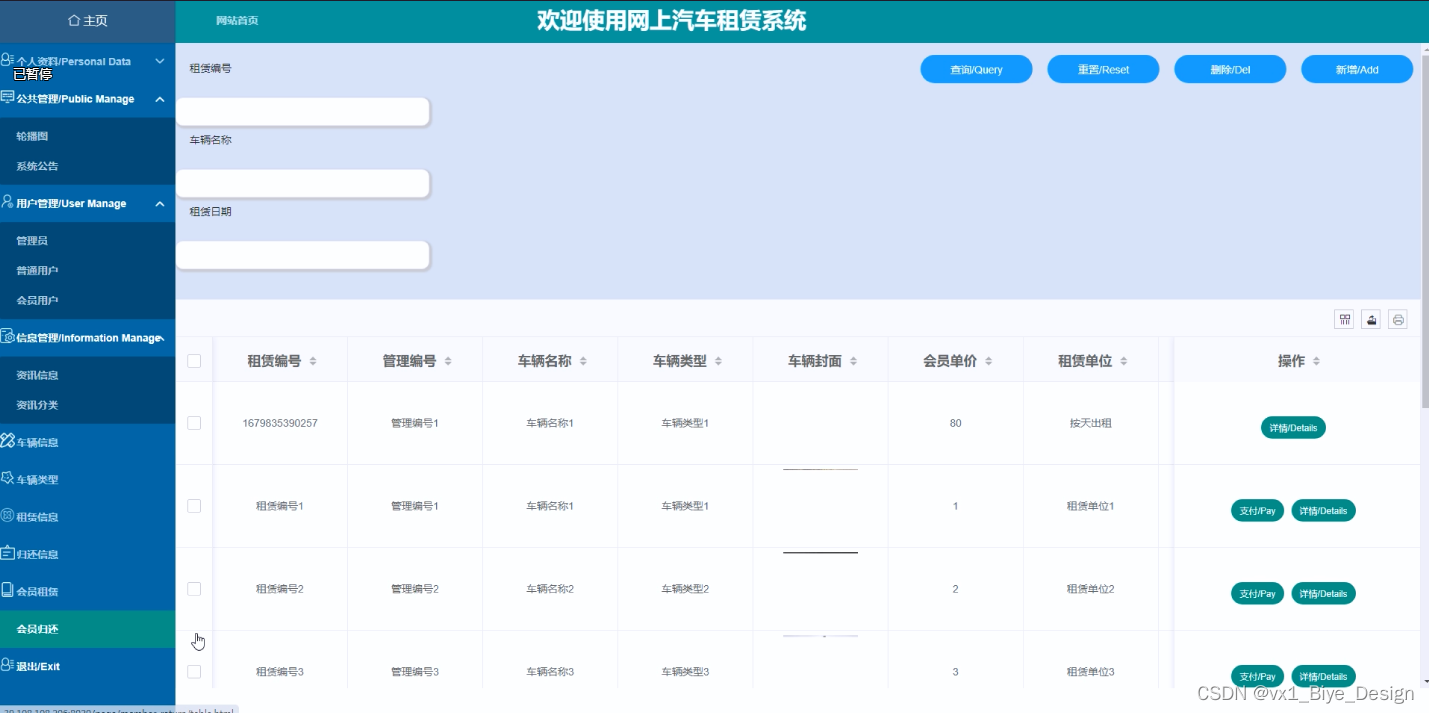Sort by the 车辆类型 column arrows
The width and height of the screenshot is (1429, 713).
click(x=718, y=361)
